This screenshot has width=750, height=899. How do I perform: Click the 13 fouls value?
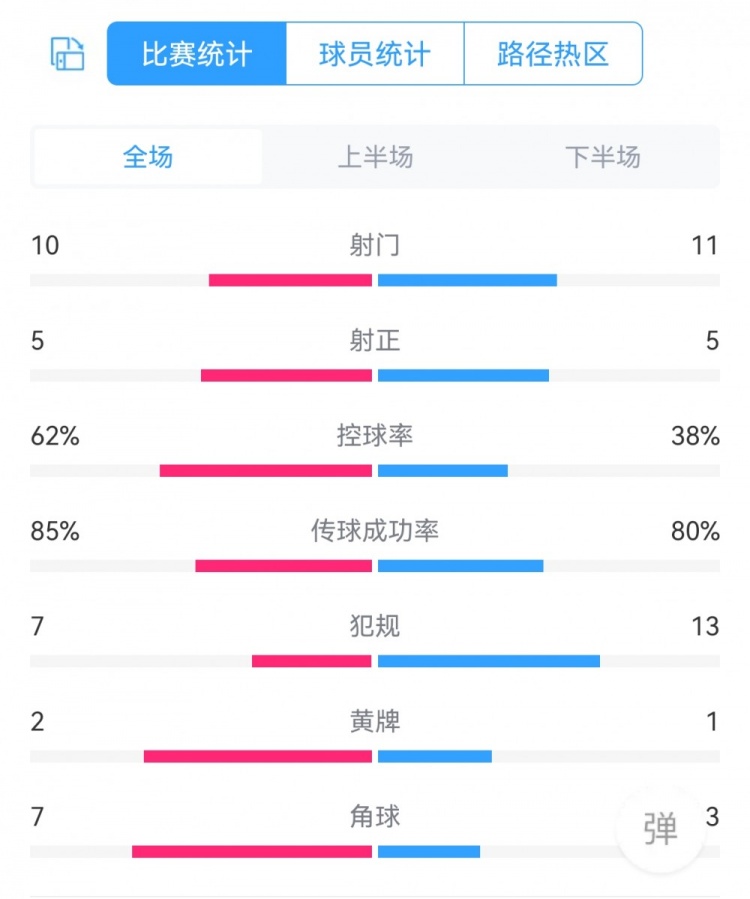tap(704, 626)
